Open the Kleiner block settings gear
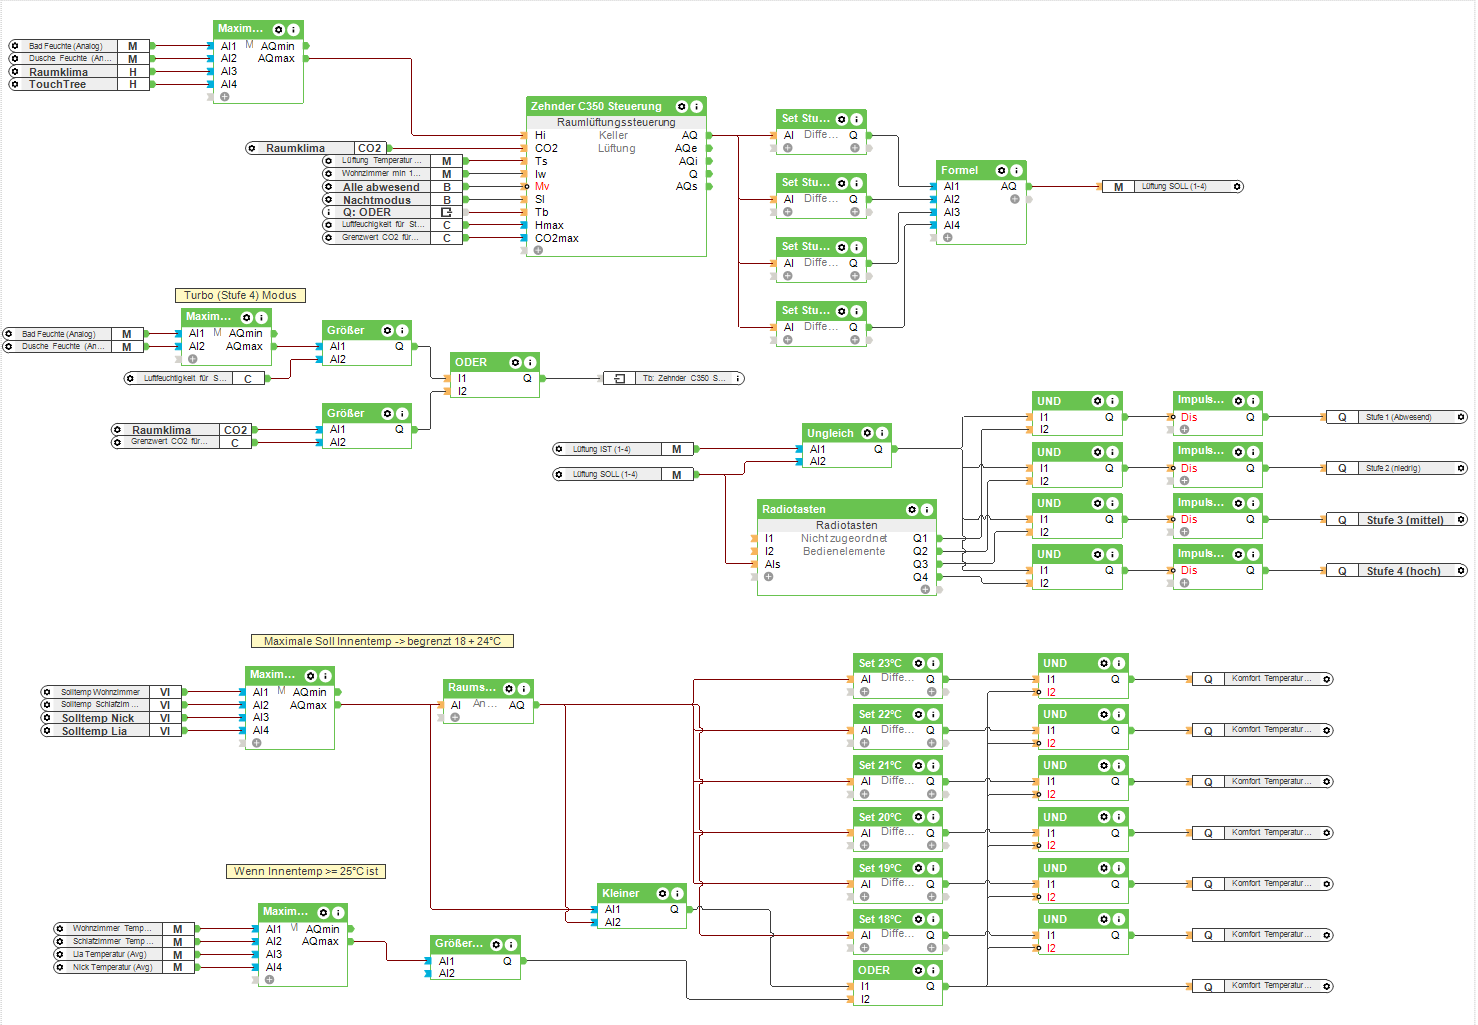This screenshot has width=1478, height=1025. (662, 893)
